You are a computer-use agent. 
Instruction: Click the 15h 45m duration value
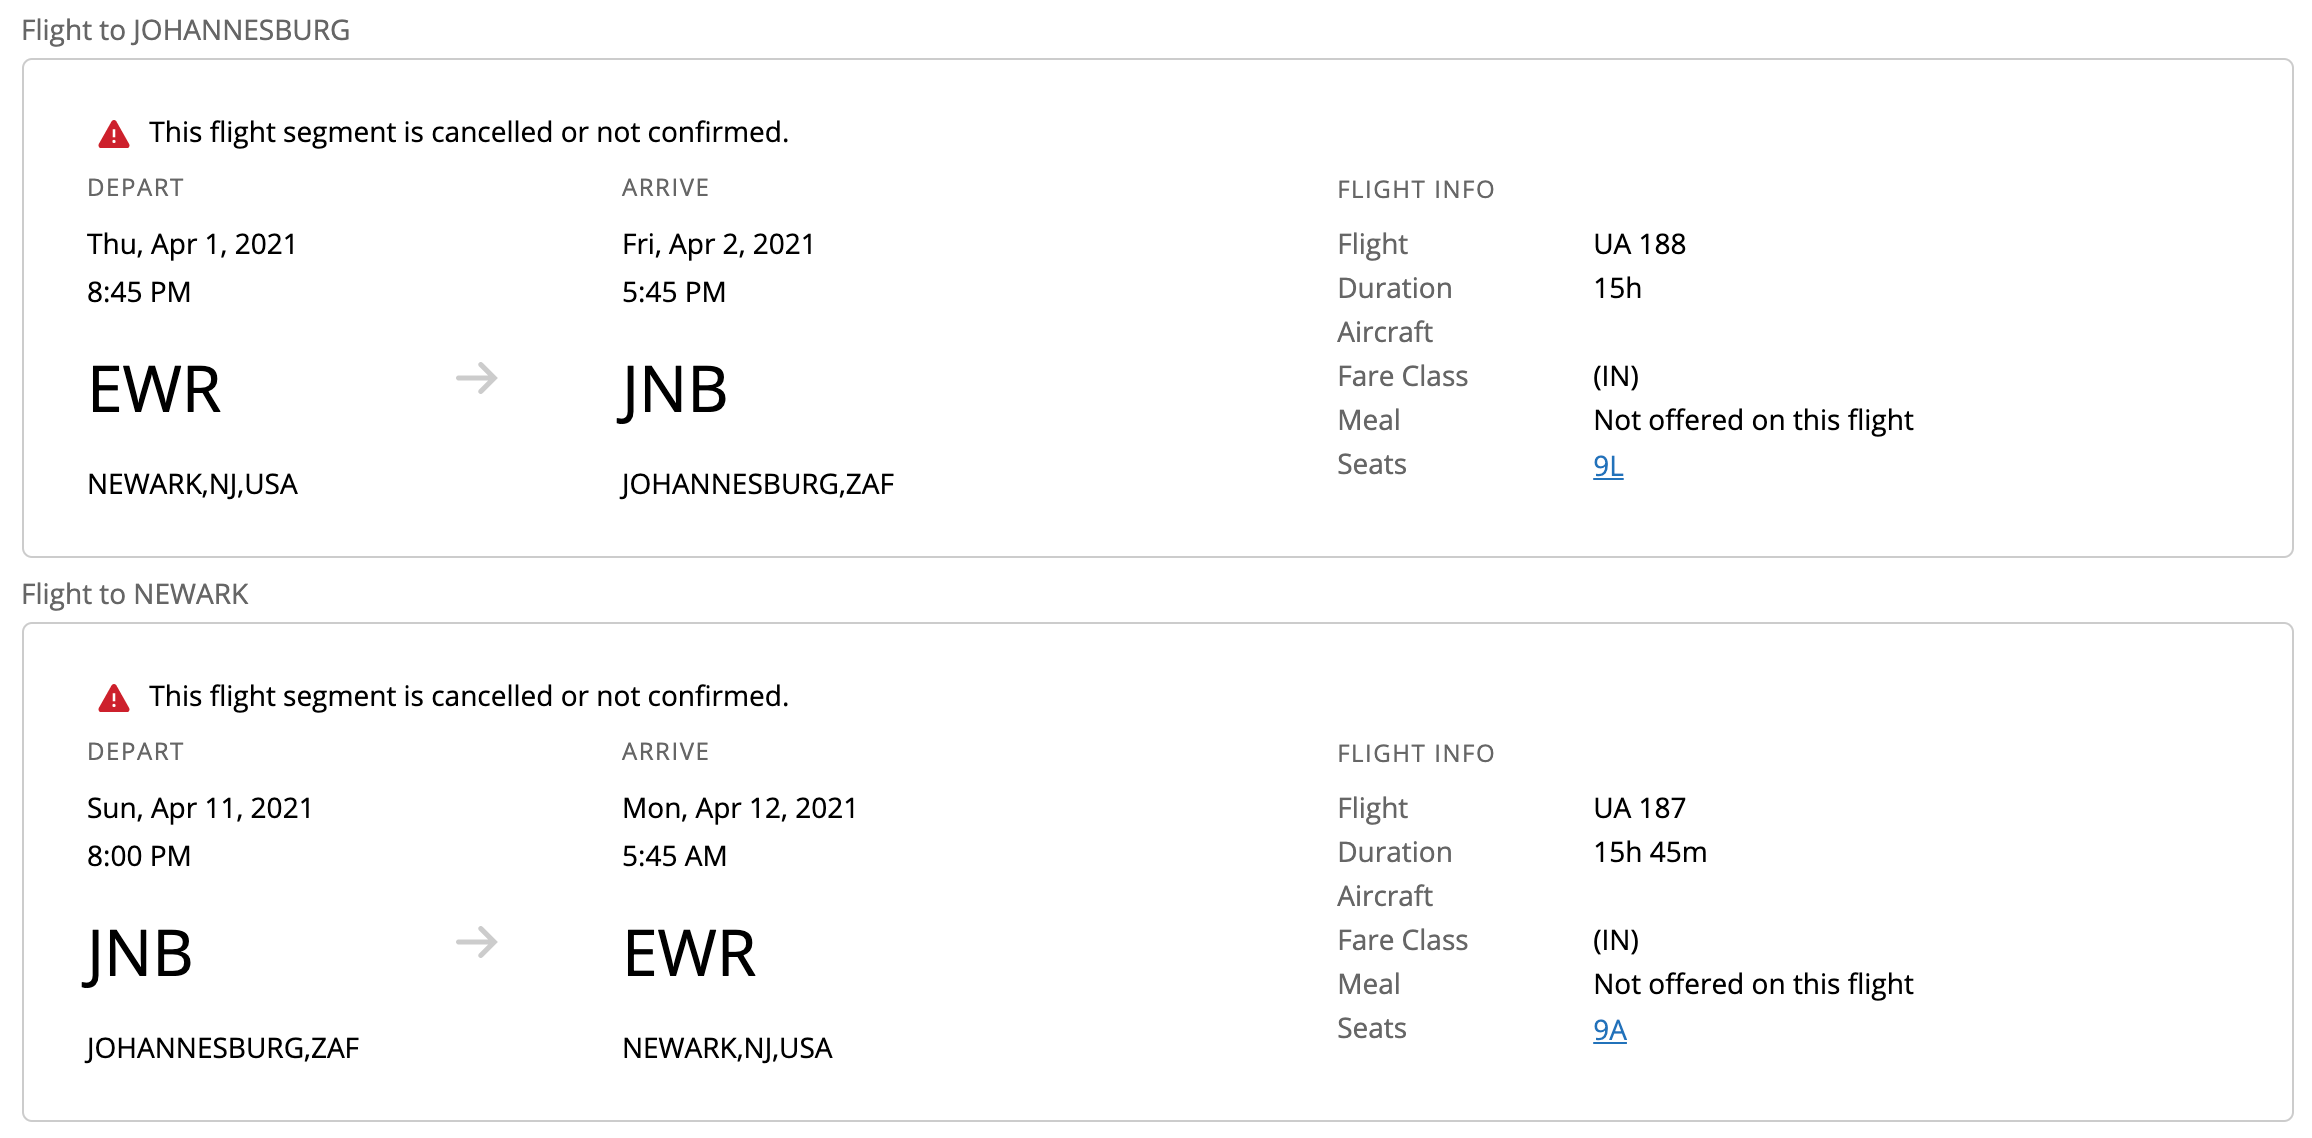click(x=1649, y=852)
